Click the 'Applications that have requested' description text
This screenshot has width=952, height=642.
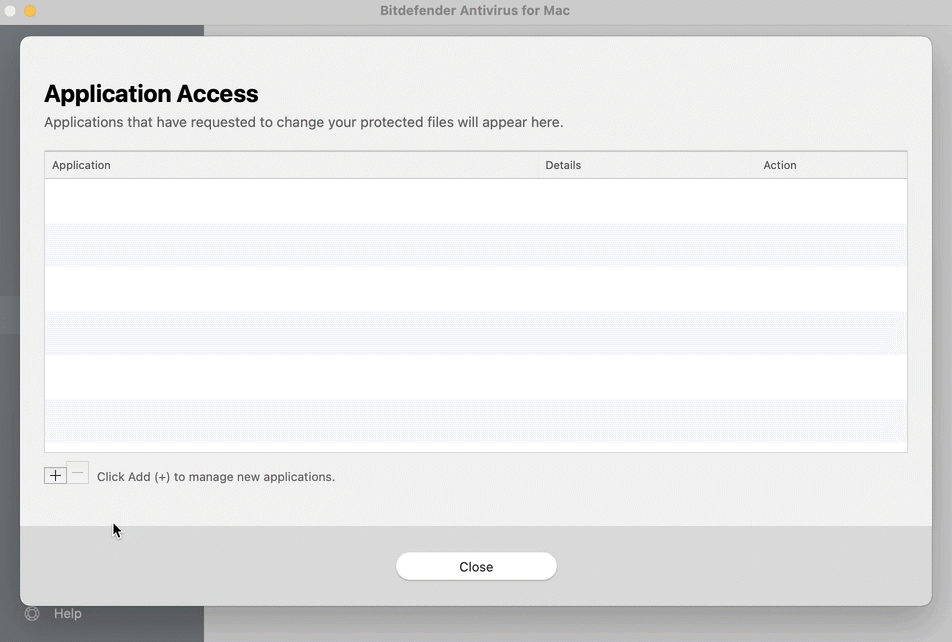pos(304,122)
